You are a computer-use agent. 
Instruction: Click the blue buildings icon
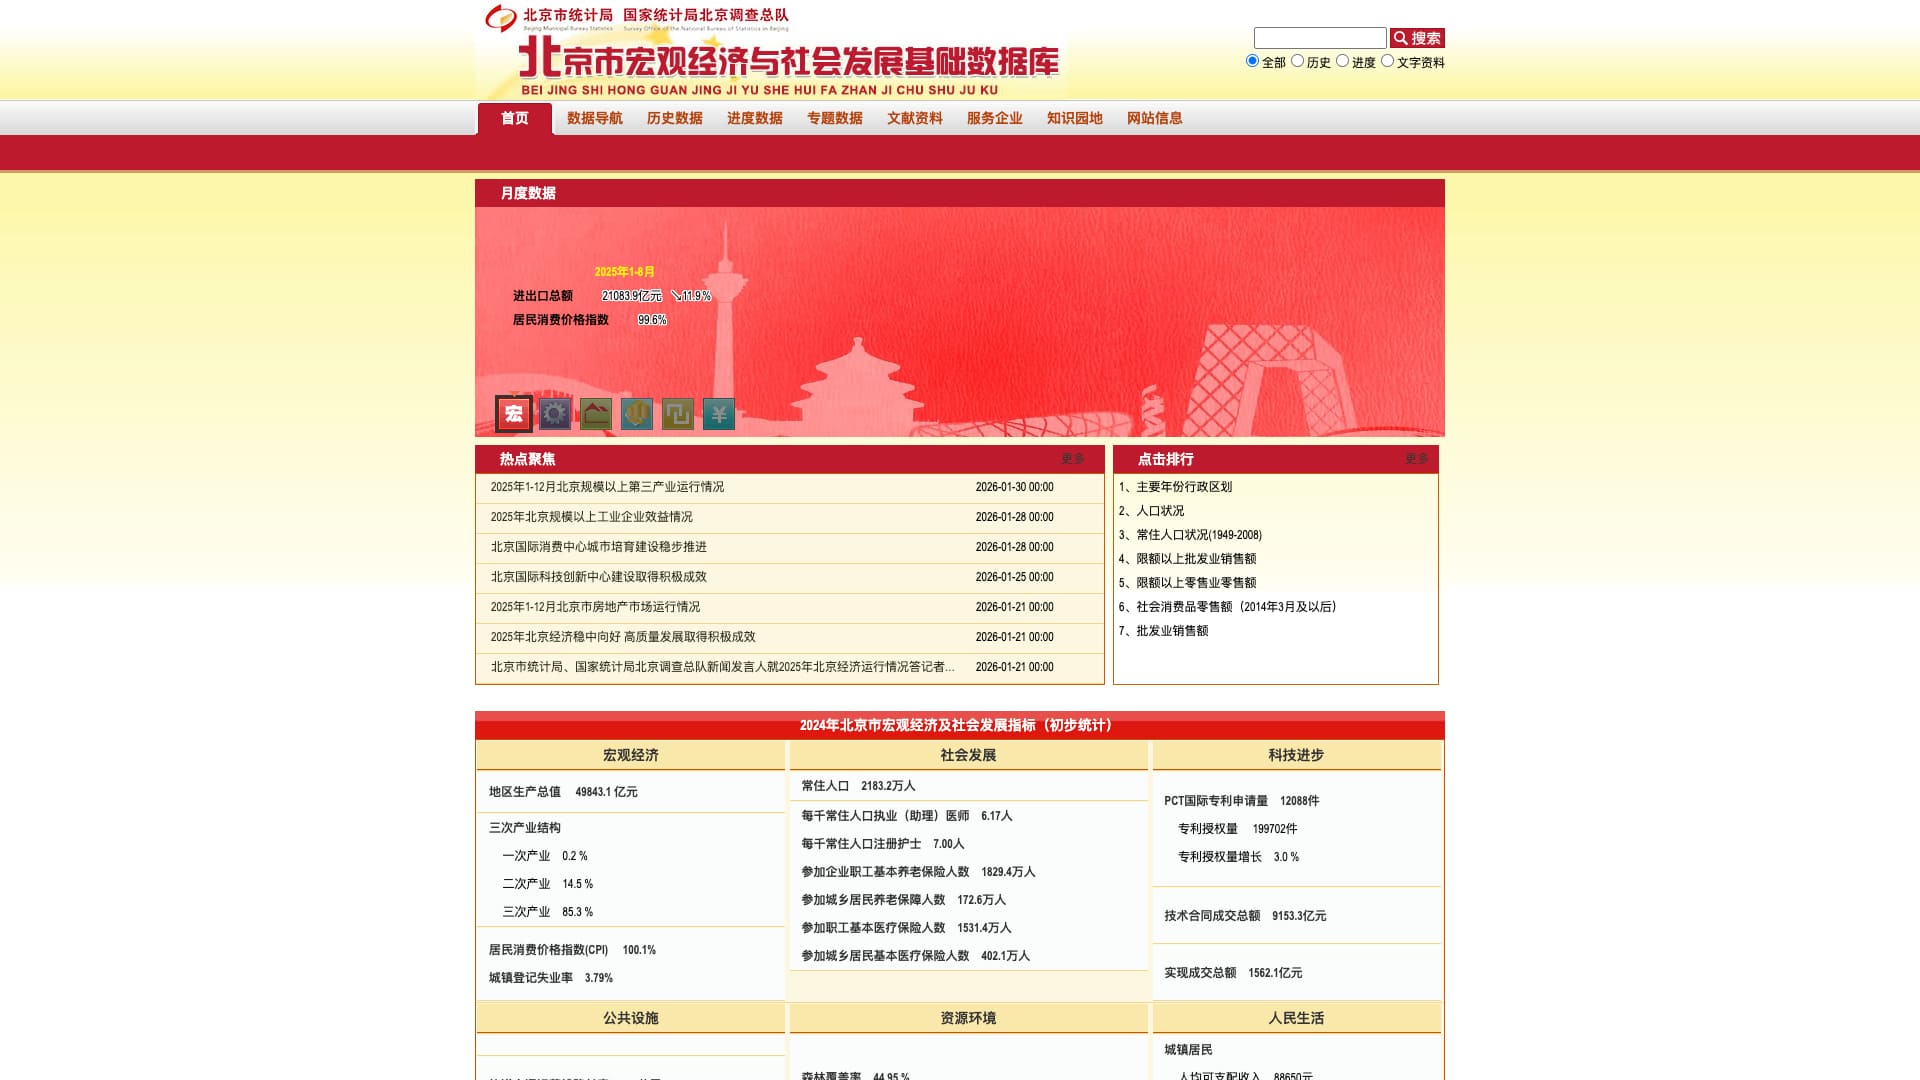click(x=637, y=414)
